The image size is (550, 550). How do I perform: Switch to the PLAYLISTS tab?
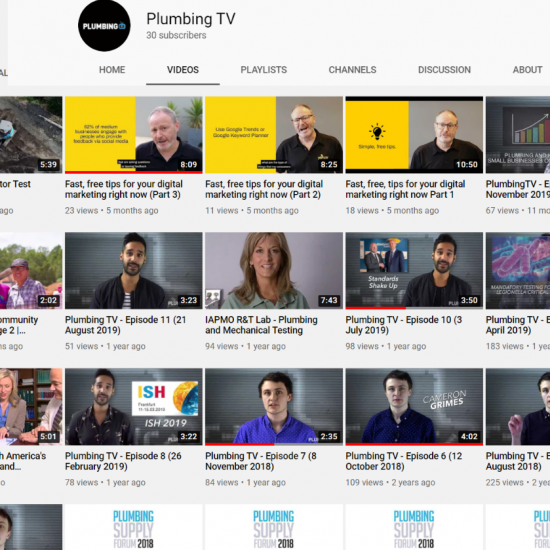264,70
